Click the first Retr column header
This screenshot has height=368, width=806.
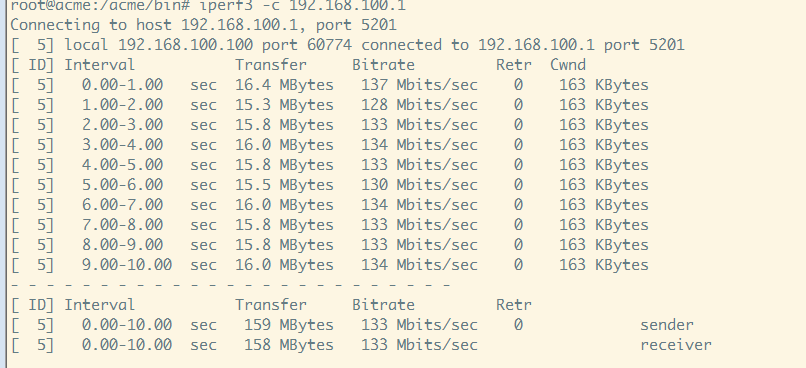point(514,65)
